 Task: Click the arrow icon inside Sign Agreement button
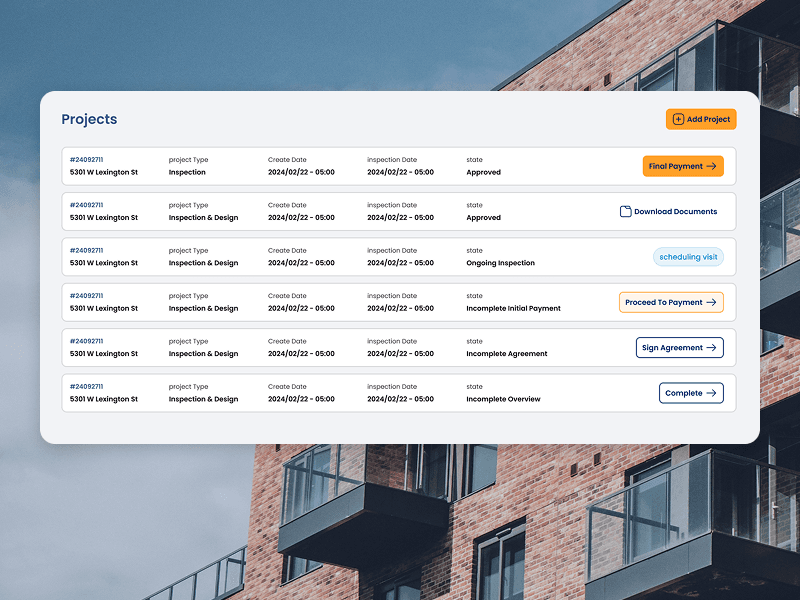click(x=711, y=347)
